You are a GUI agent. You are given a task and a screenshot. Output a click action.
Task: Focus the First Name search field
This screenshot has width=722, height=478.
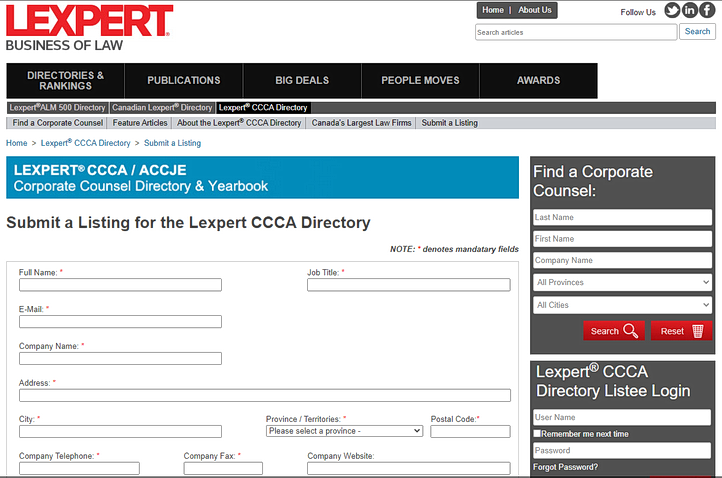(623, 239)
